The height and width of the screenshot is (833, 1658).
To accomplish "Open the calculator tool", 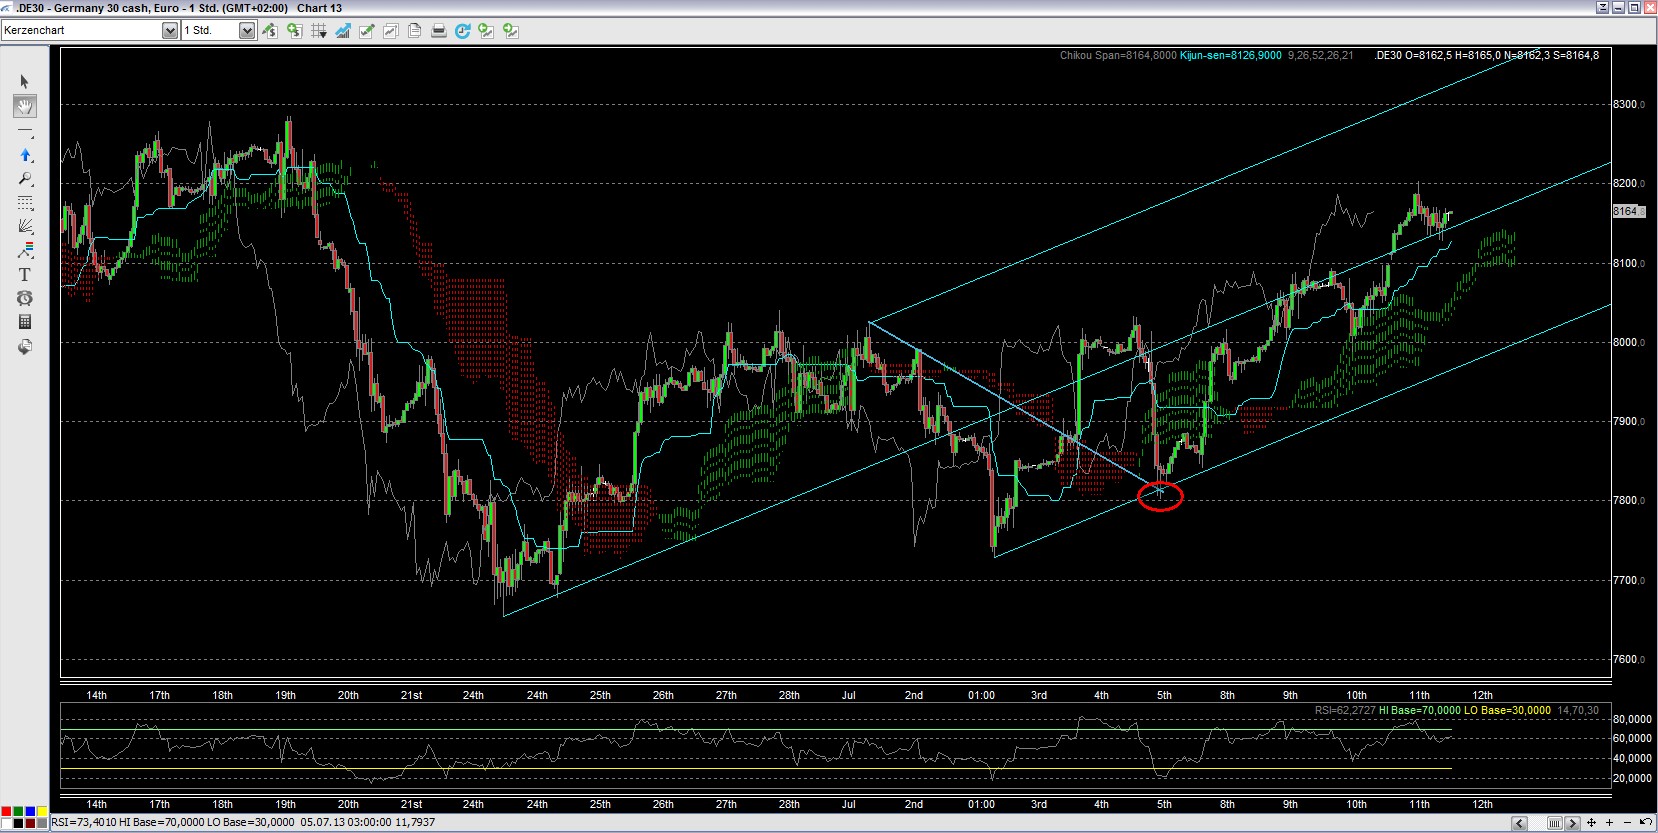I will (25, 322).
